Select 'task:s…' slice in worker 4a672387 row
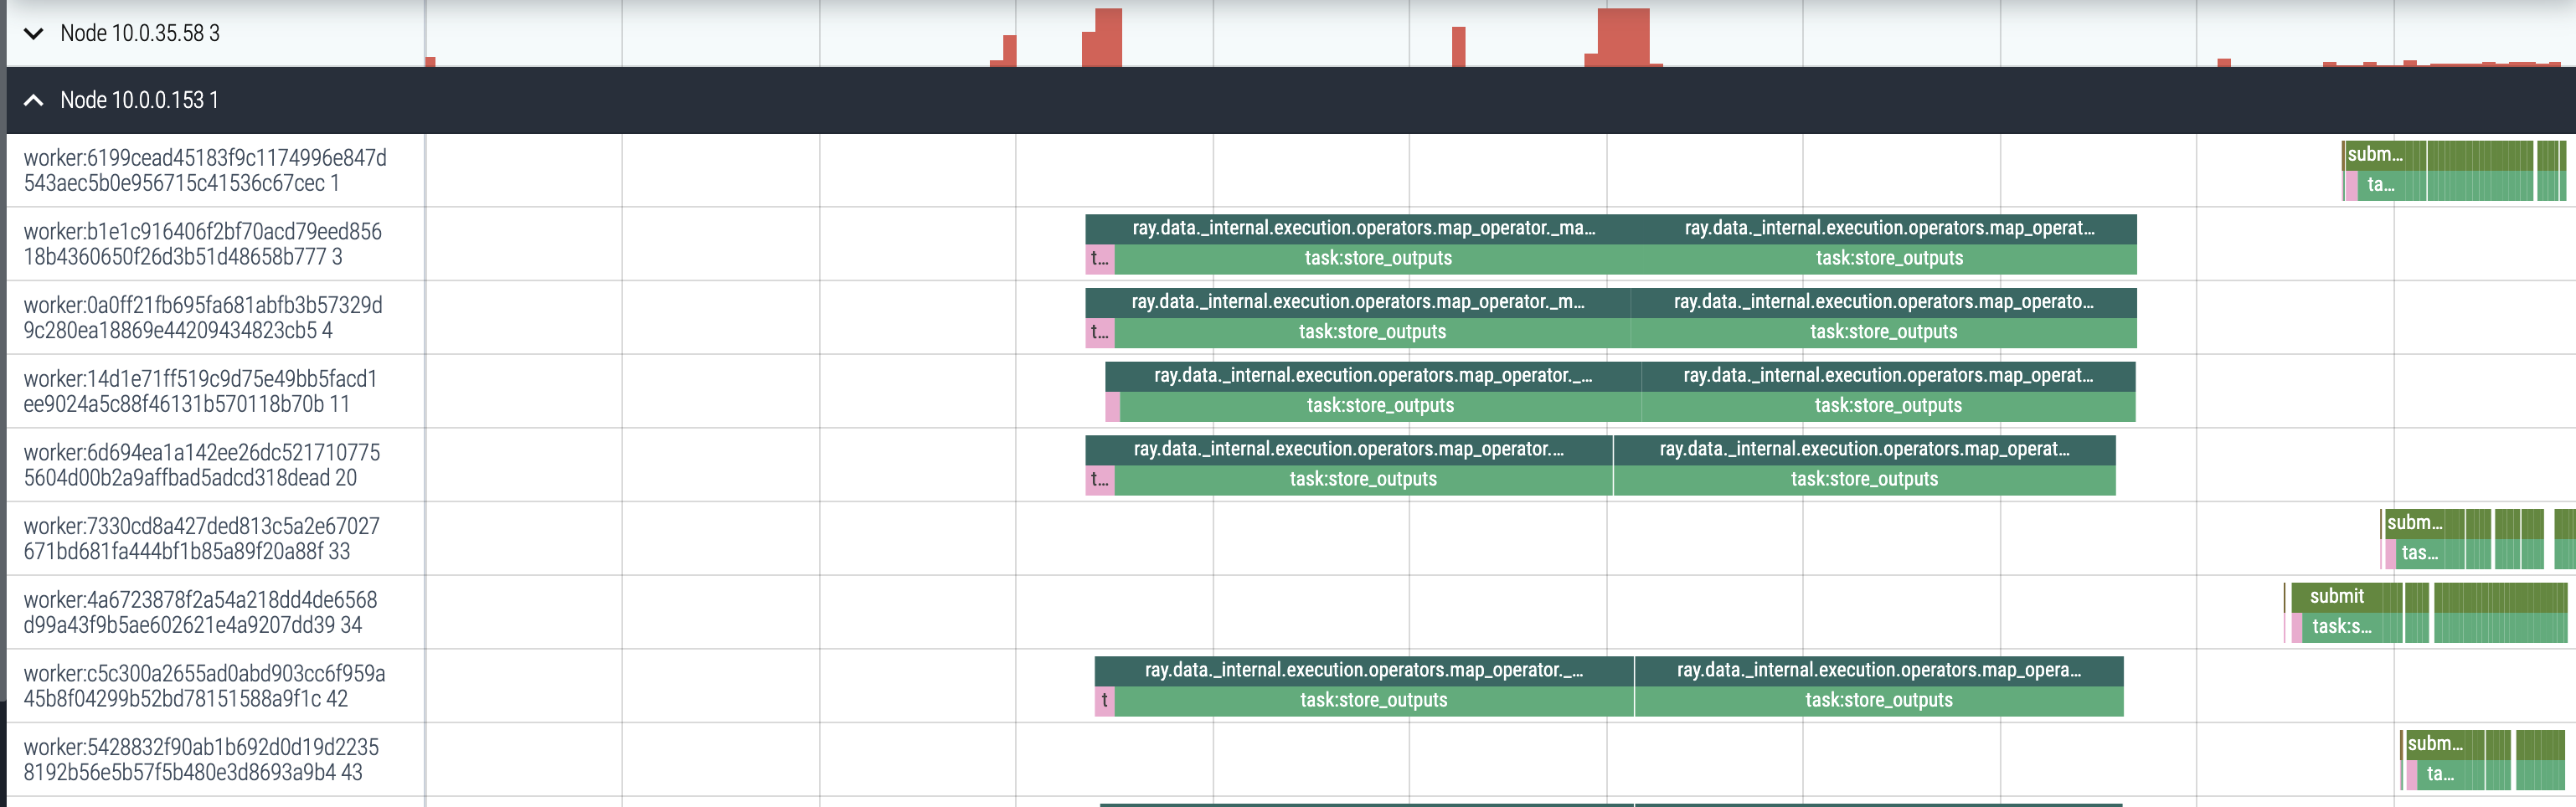Viewport: 2576px width, 807px height. tap(2342, 627)
